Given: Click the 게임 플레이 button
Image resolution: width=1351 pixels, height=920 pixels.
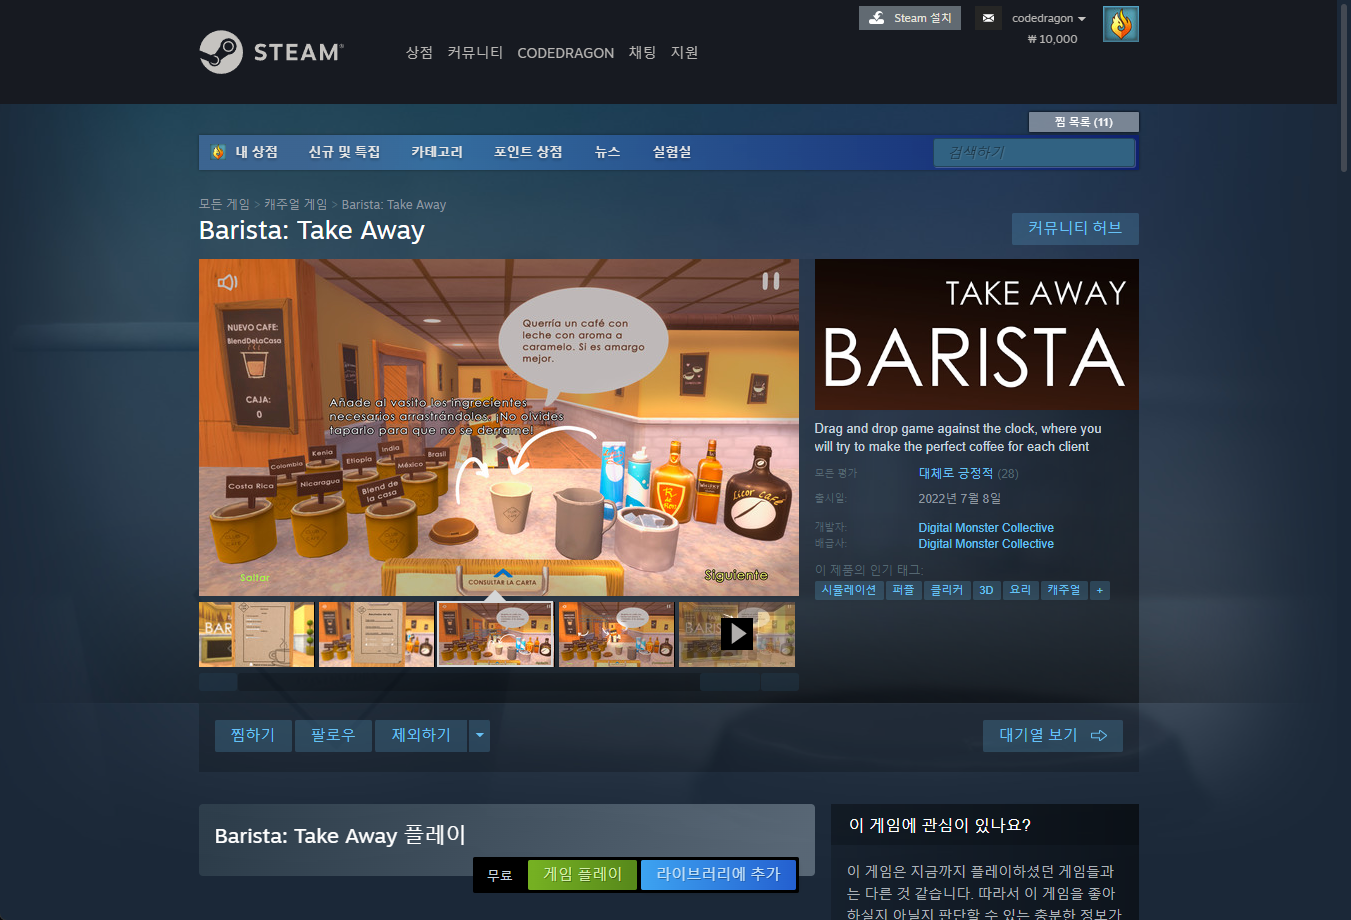Looking at the screenshot, I should tap(582, 874).
